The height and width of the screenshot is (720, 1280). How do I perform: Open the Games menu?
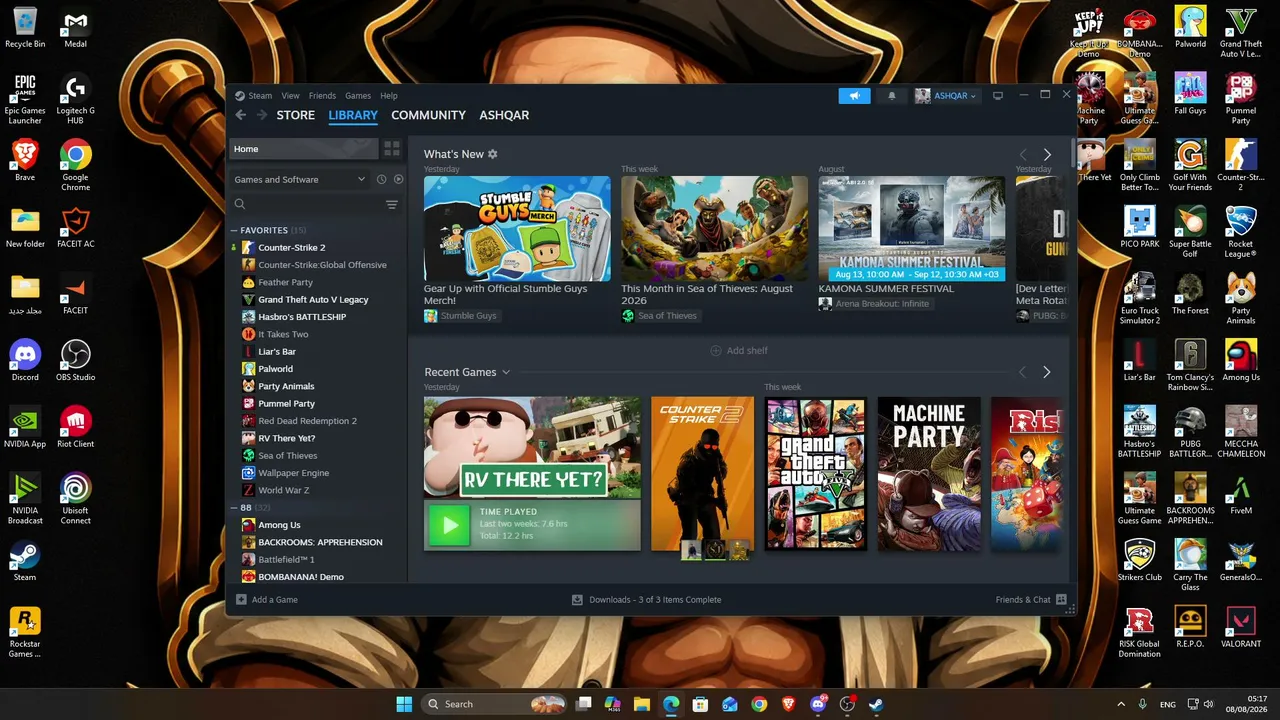tap(358, 96)
